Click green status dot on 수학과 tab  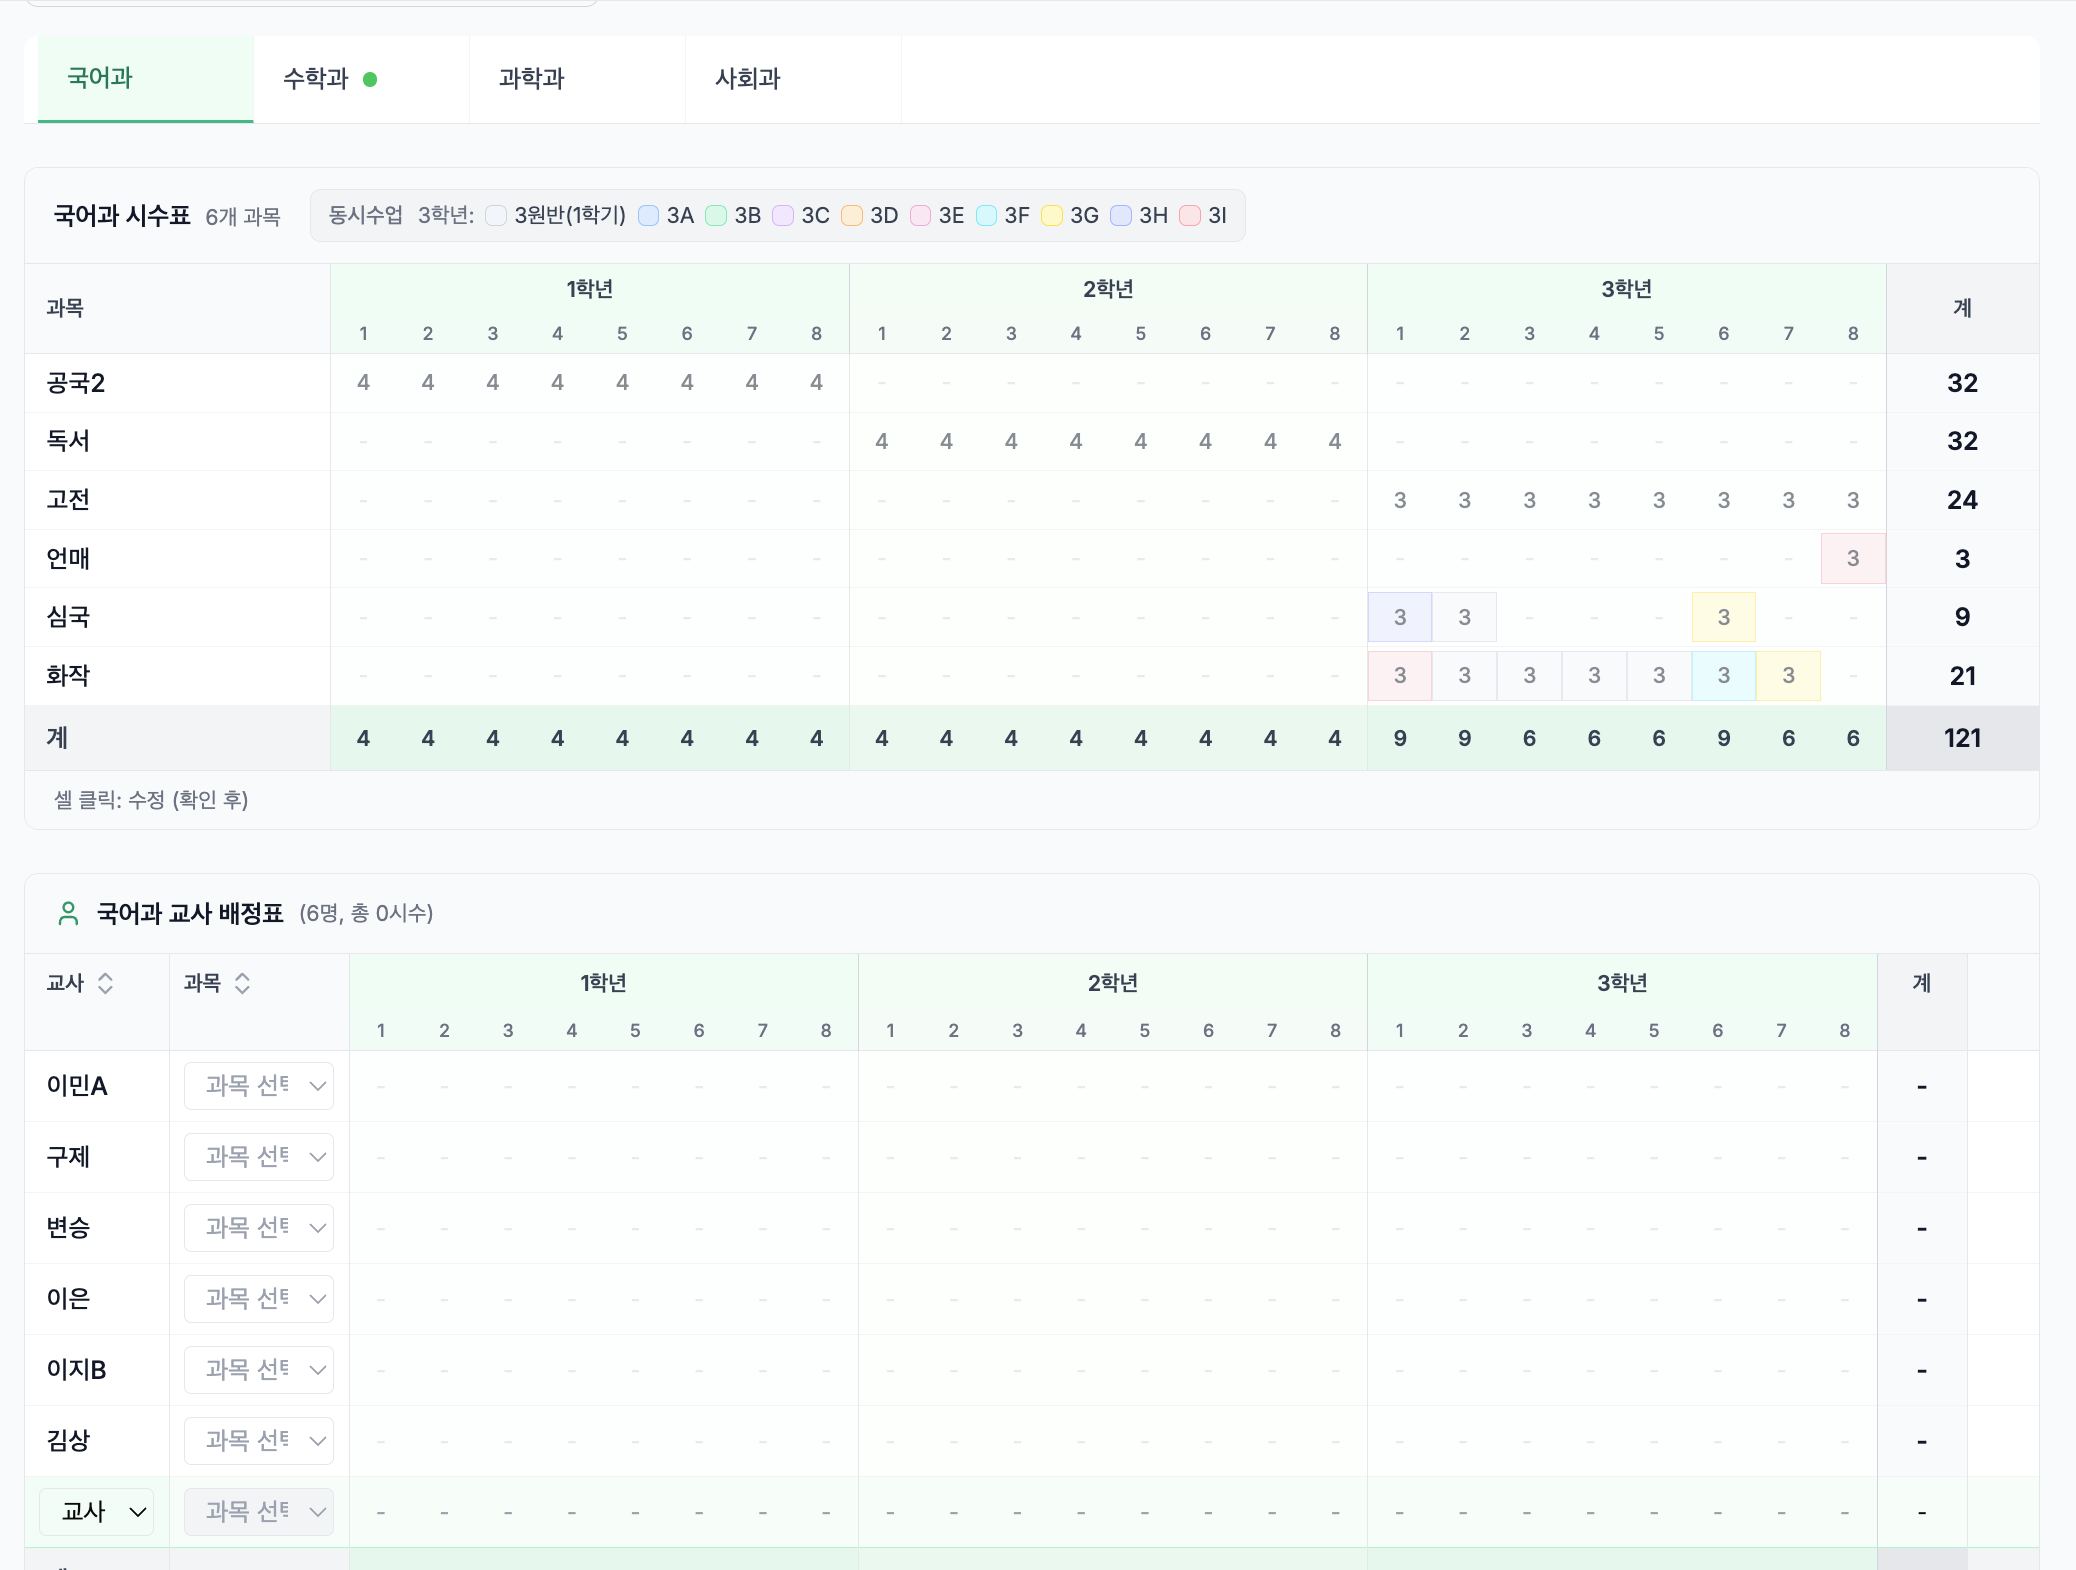[x=370, y=79]
